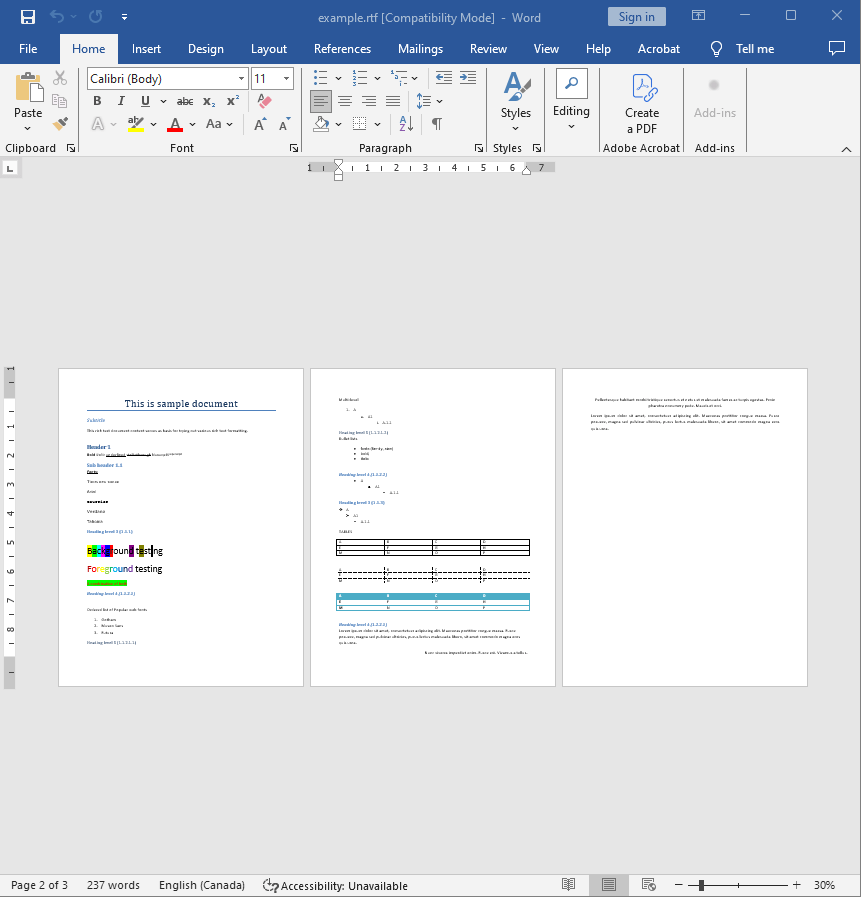
Task: Click the Sign in button
Action: pos(636,17)
